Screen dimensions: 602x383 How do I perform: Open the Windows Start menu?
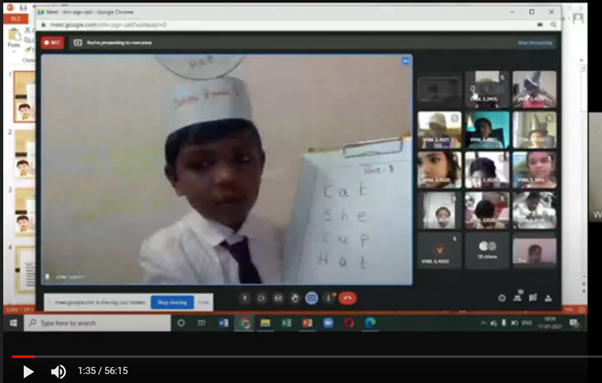click(13, 323)
